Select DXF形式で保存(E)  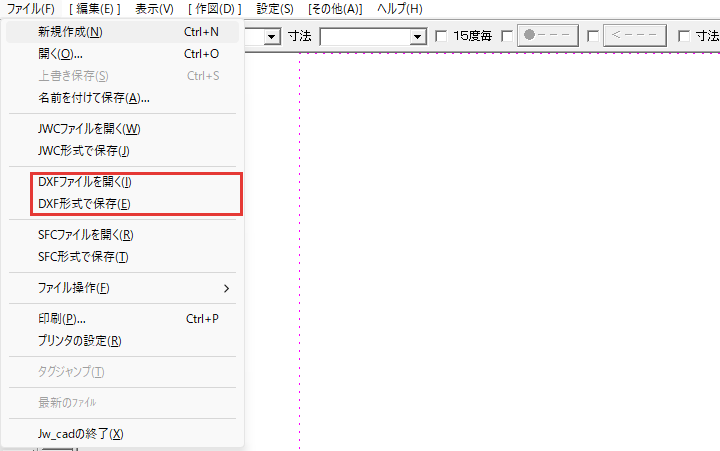(123, 204)
